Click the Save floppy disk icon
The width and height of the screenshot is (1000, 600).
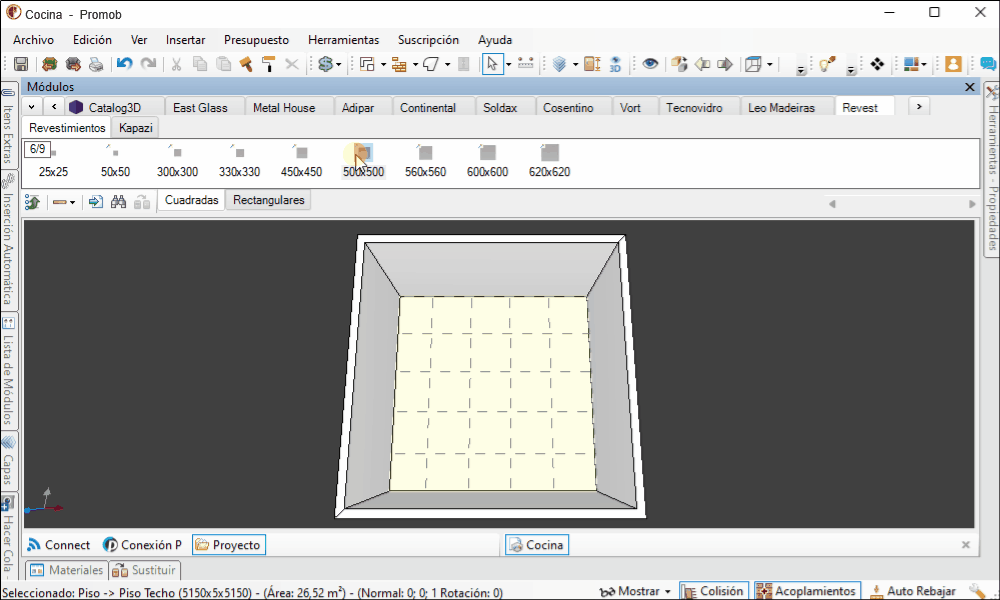point(20,64)
